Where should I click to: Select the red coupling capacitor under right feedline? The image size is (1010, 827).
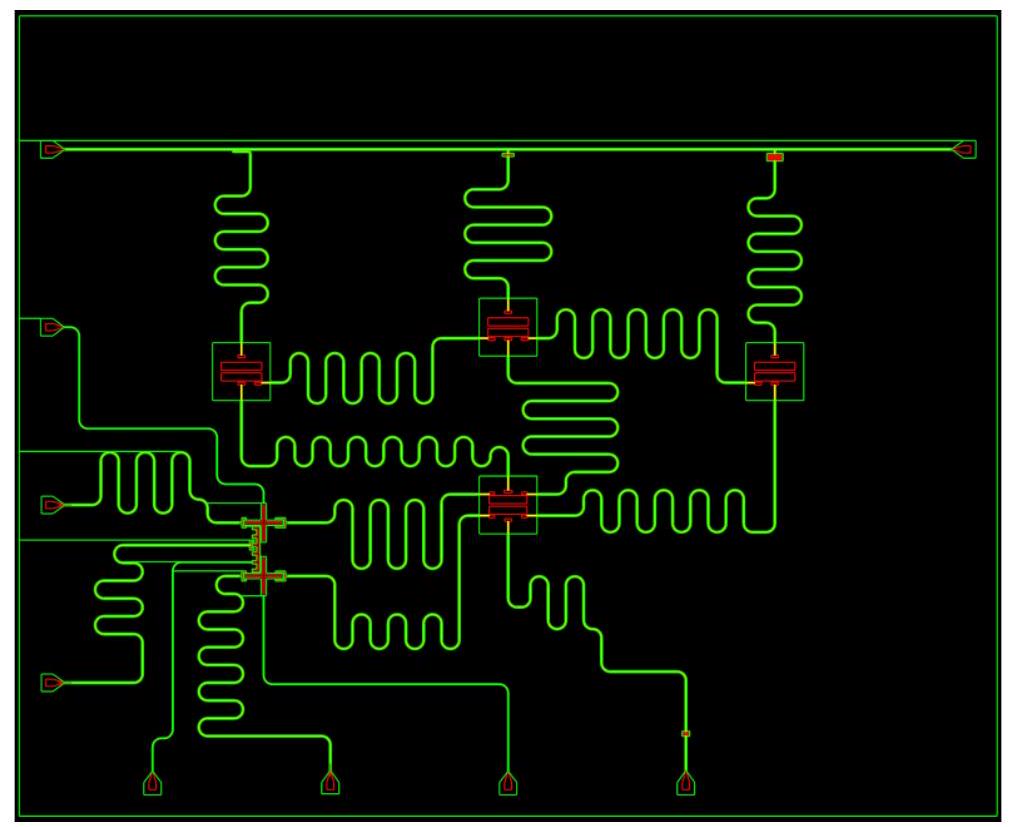(775, 157)
